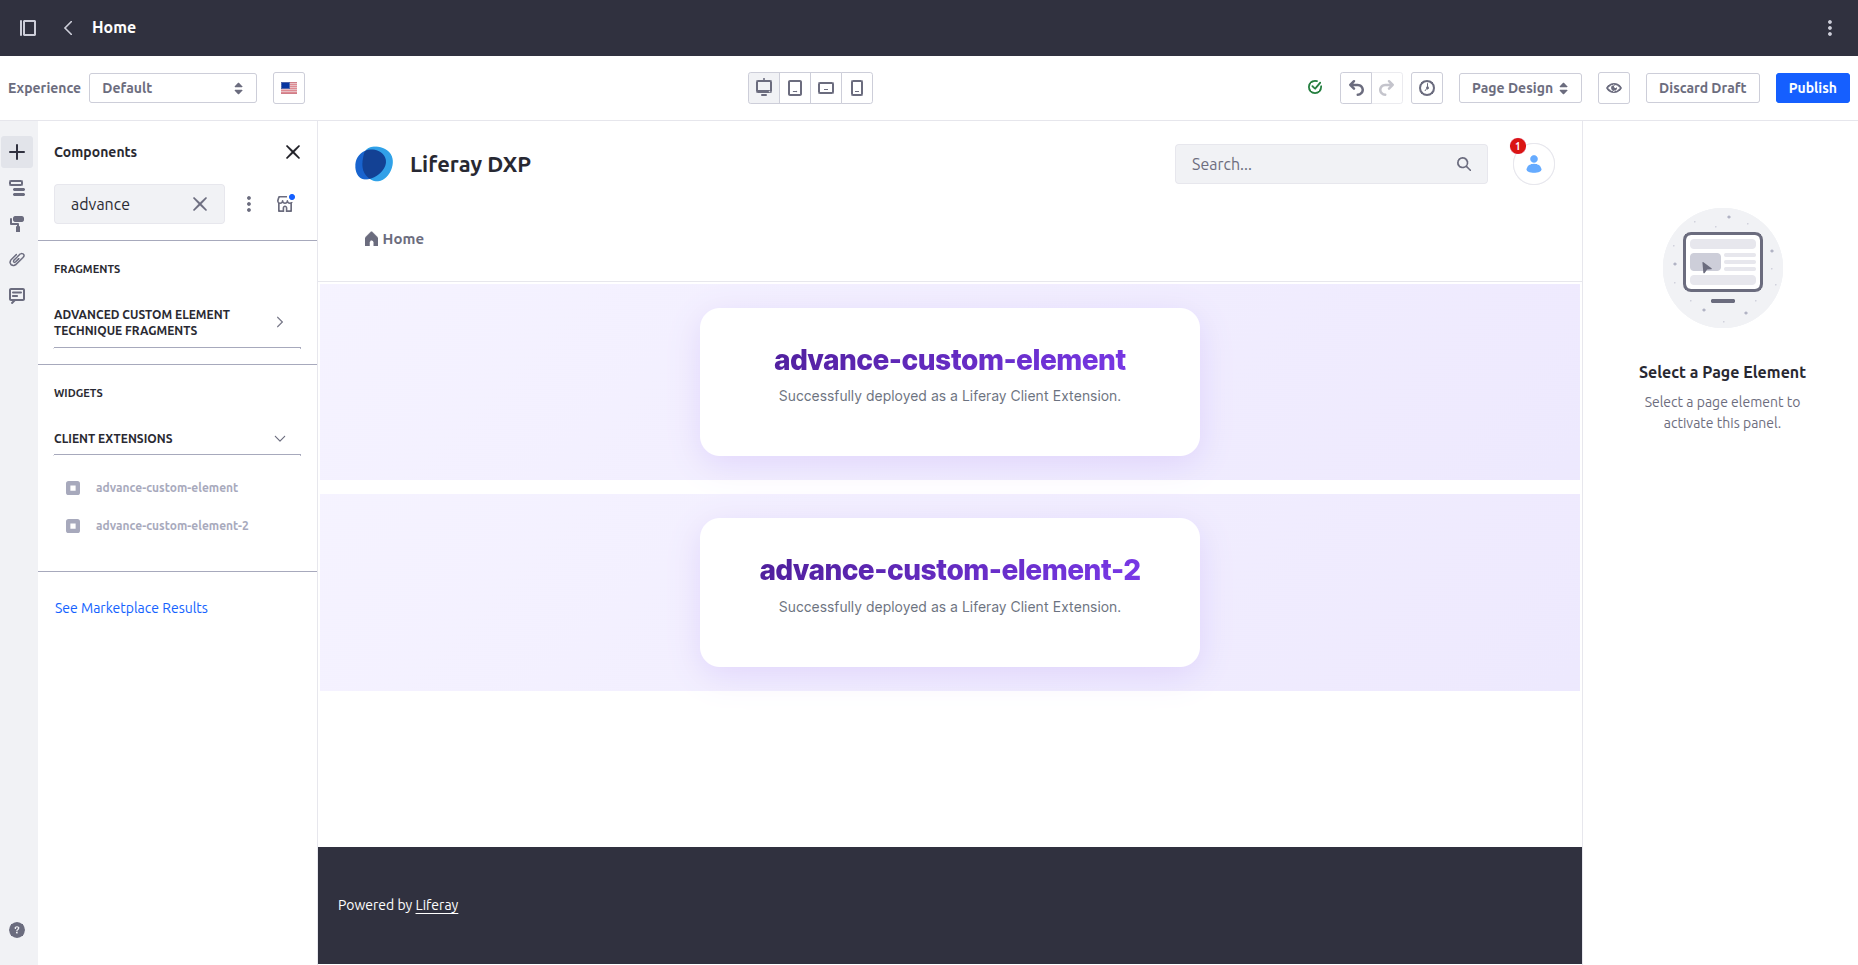Screen dimensions: 1858x965
Task: Click the notification badge on avatar
Action: point(1518,146)
